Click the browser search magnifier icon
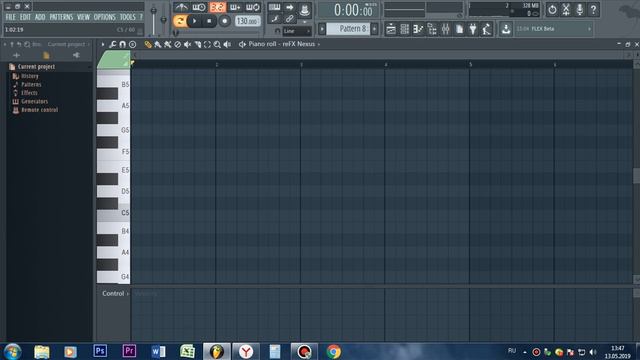This screenshot has height=360, width=640. (27, 44)
